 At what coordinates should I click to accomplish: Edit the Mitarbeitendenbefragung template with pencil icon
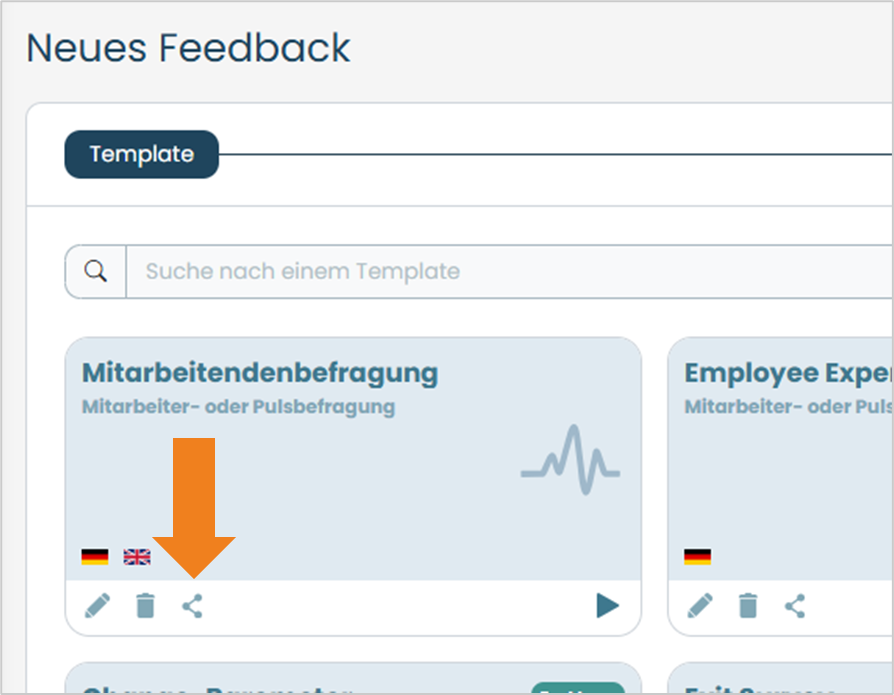click(x=97, y=605)
